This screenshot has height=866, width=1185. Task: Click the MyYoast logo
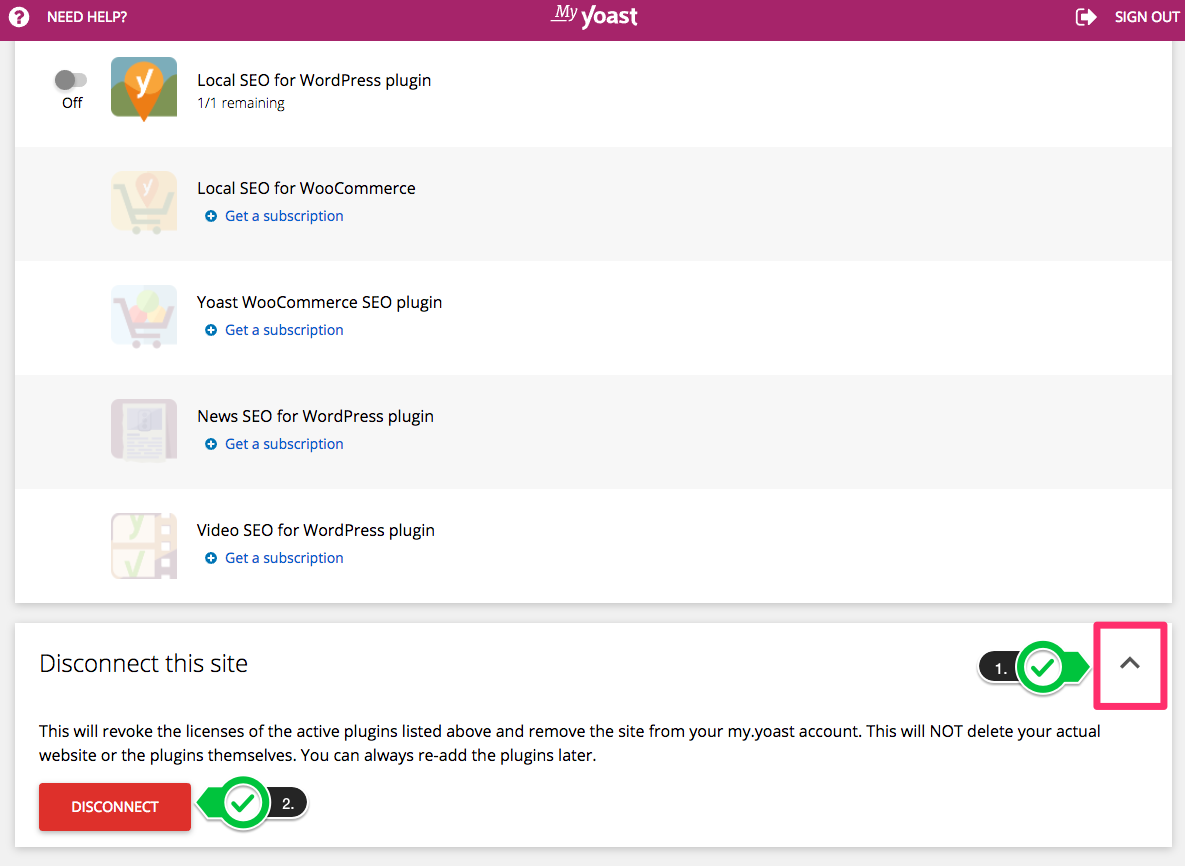click(x=594, y=16)
